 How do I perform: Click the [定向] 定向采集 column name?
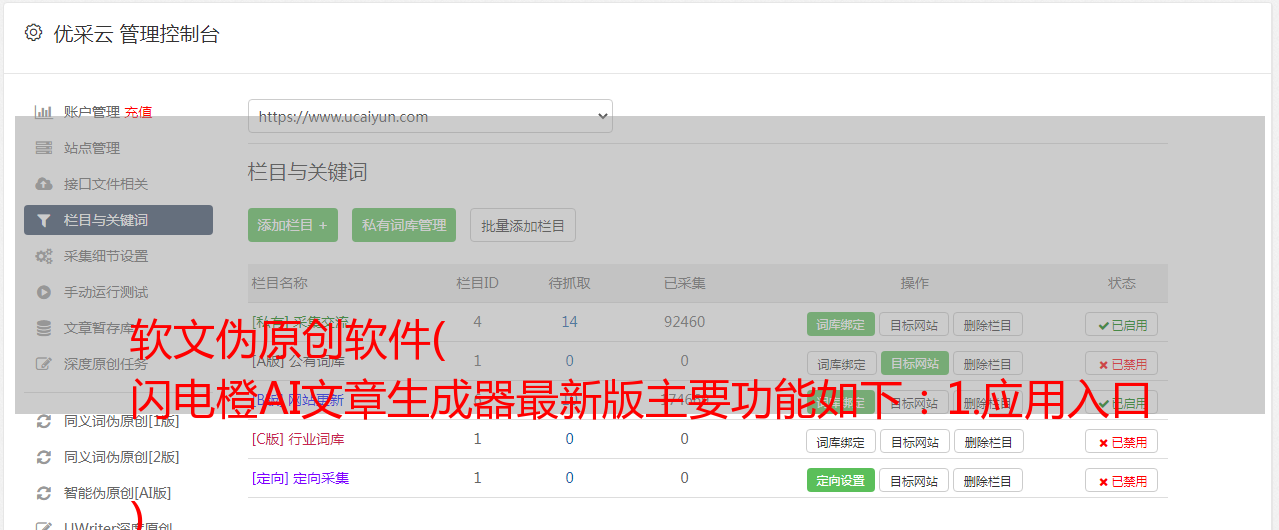300,478
